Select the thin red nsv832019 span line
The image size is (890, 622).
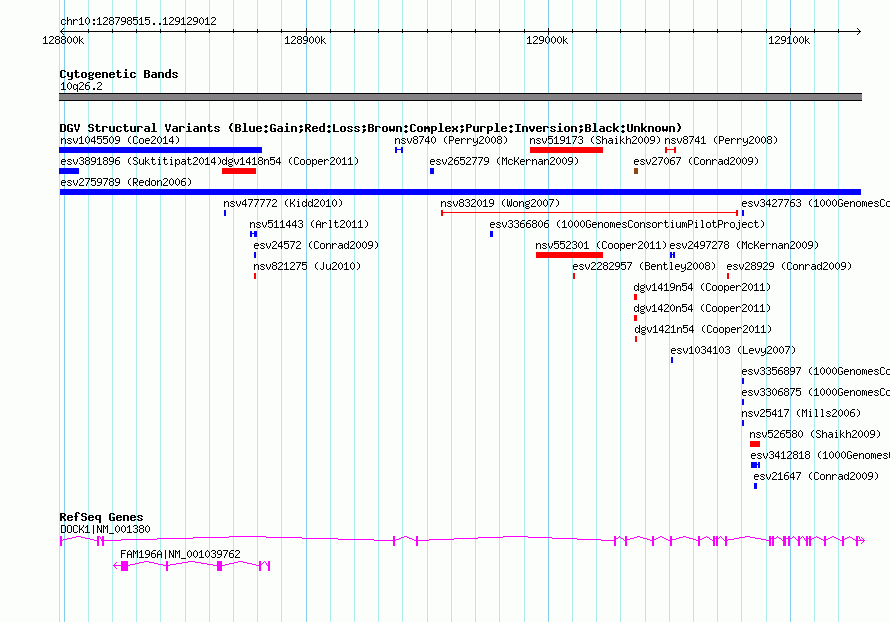[x=590, y=213]
